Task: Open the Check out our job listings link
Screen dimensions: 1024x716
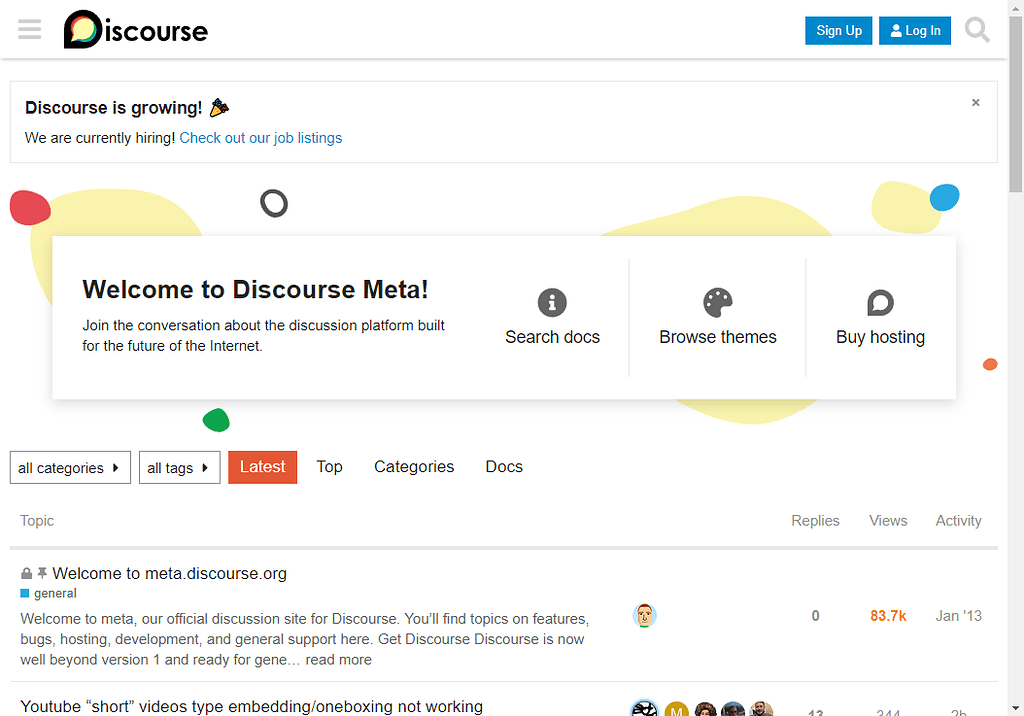Action: 261,138
